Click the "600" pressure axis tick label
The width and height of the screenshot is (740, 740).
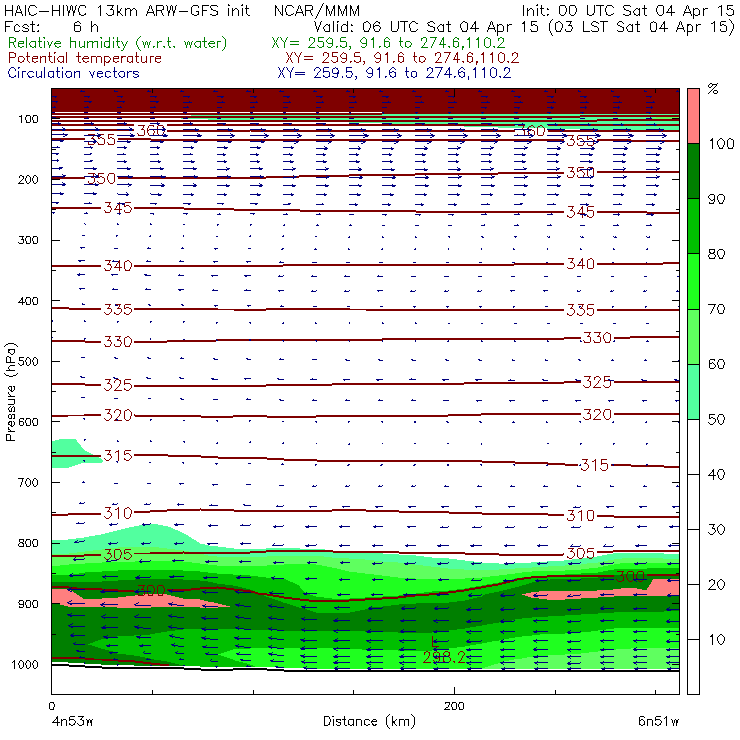pyautogui.click(x=28, y=422)
